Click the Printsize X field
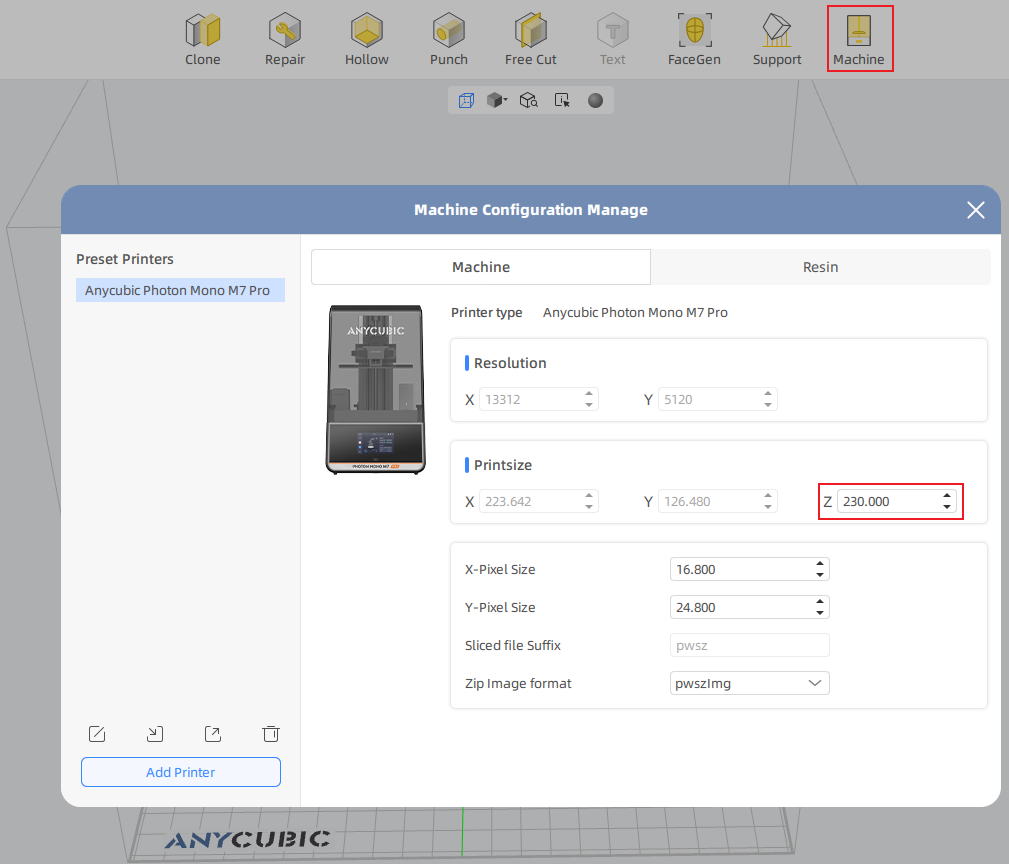 (539, 501)
